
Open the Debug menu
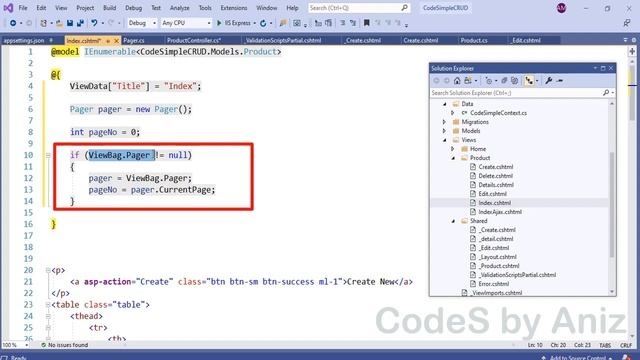click(x=133, y=8)
